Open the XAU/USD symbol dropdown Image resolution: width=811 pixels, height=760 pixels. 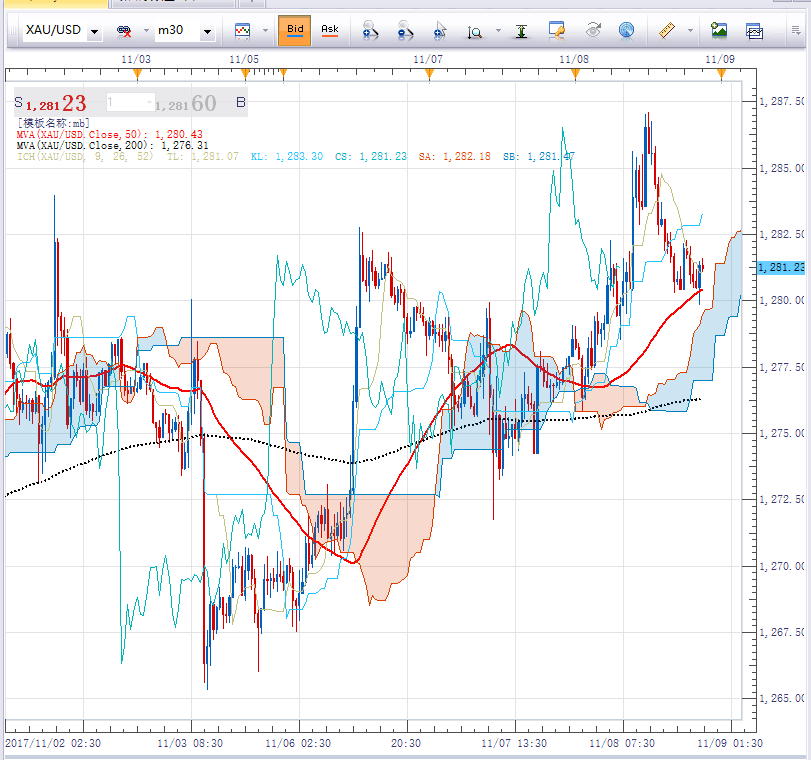(x=94, y=32)
